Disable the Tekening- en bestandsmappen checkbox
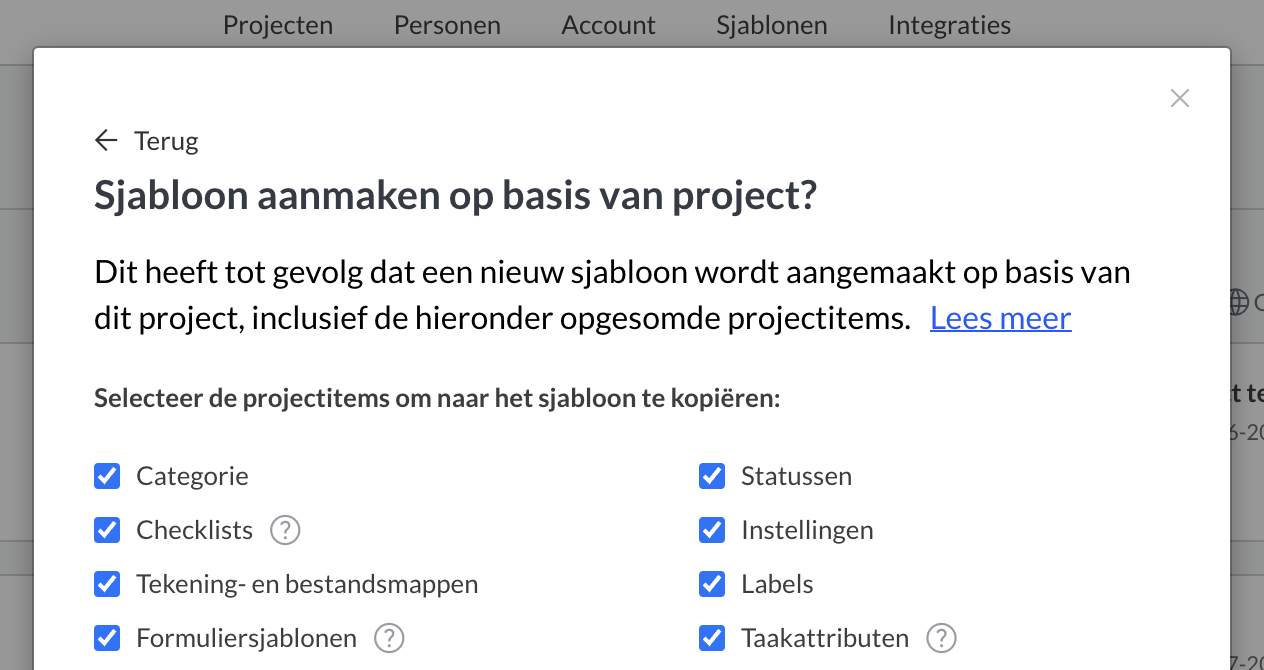This screenshot has height=670, width=1264. [107, 584]
